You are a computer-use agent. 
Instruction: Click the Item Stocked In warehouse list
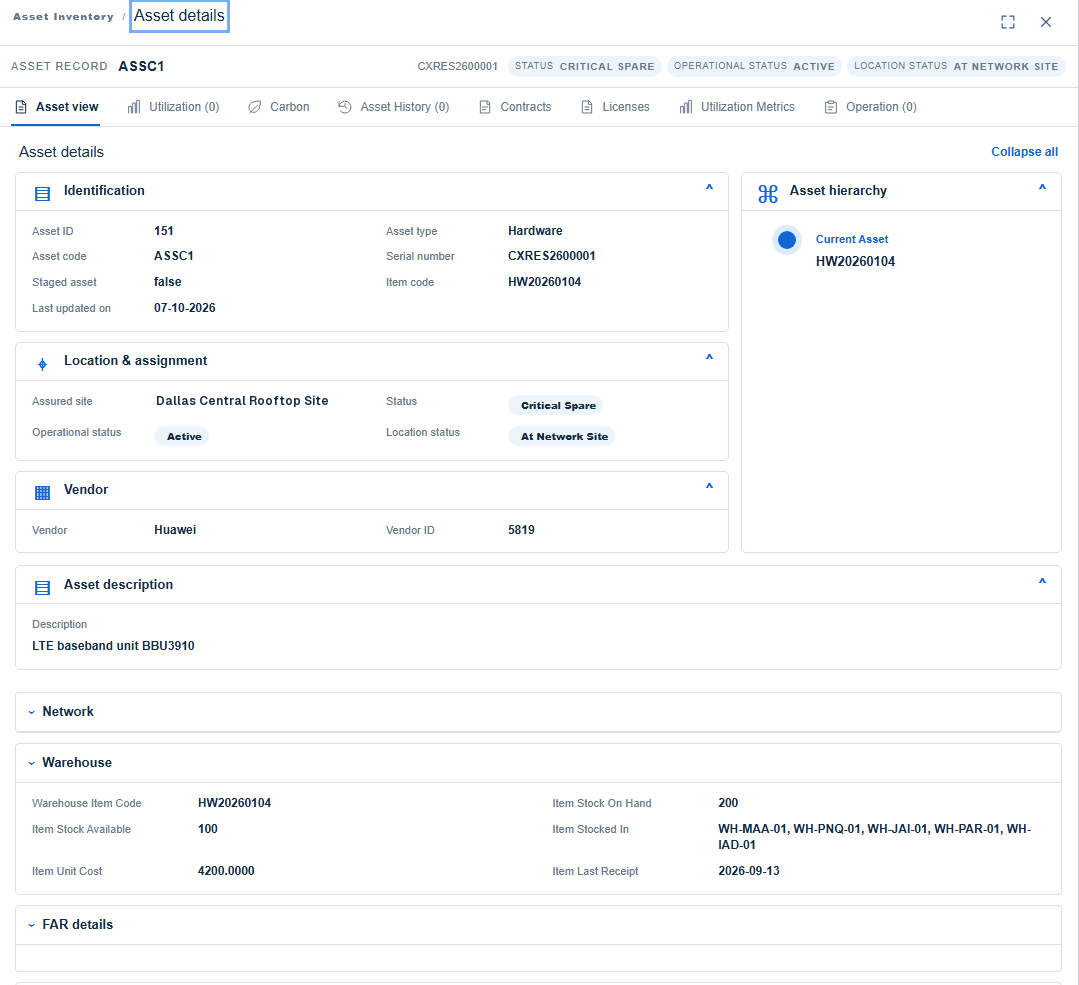point(875,836)
